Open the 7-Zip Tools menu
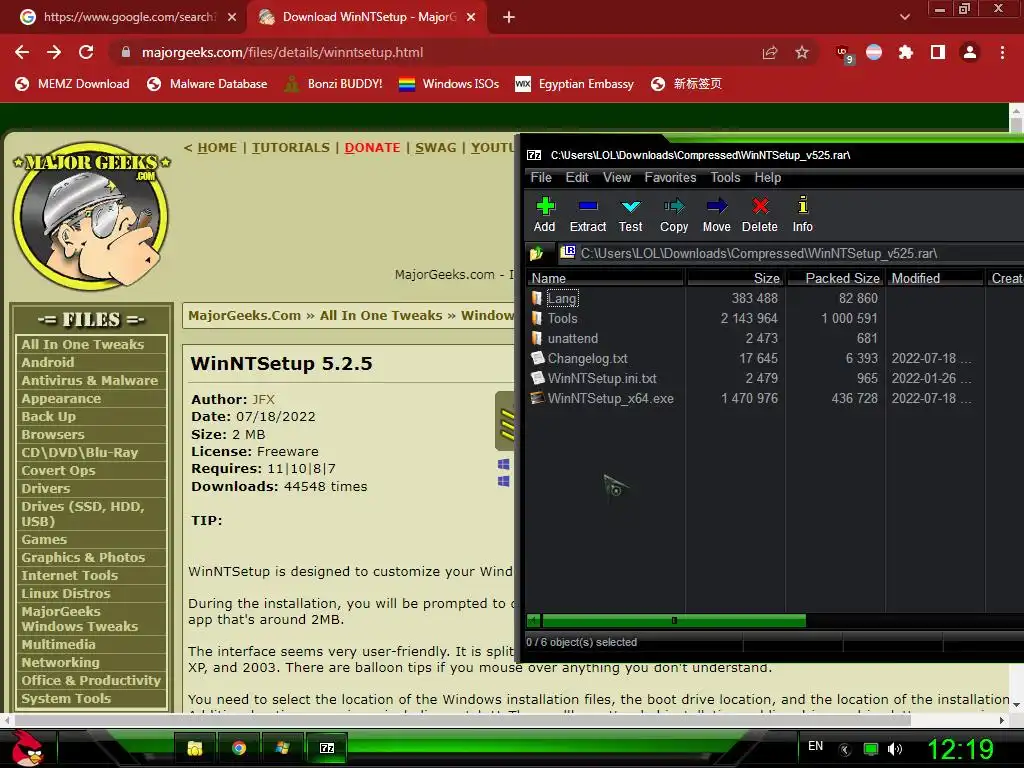Viewport: 1024px width, 768px height. coord(725,178)
